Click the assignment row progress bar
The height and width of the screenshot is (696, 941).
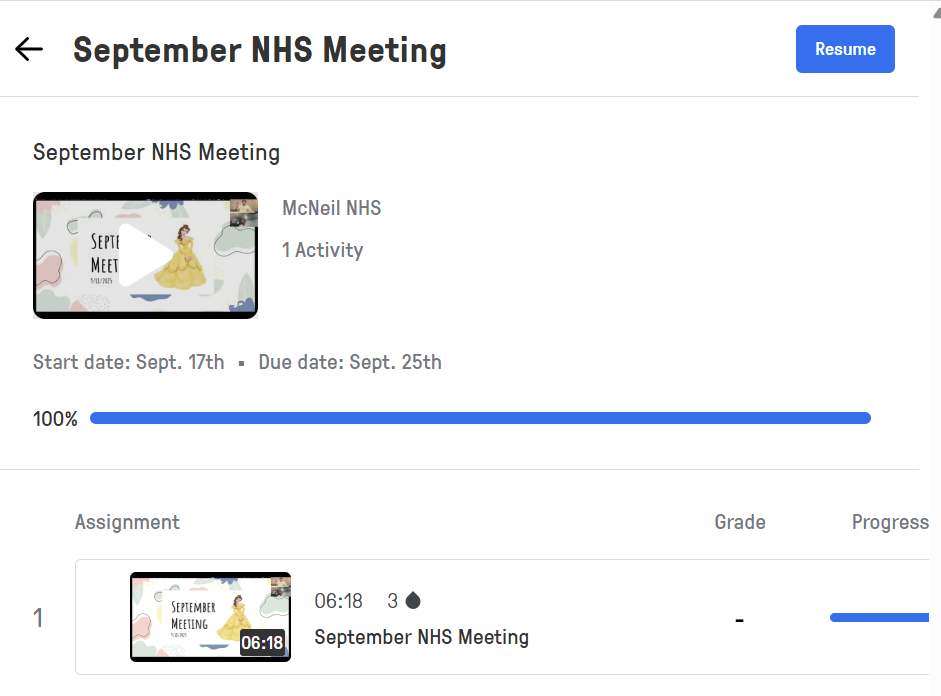(878, 618)
